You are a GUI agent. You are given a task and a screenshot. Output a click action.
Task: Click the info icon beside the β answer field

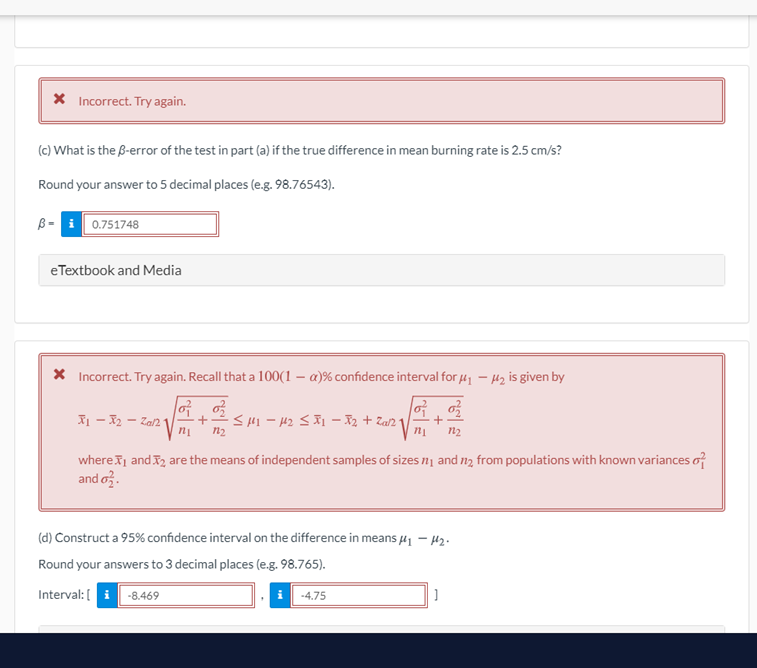[71, 224]
